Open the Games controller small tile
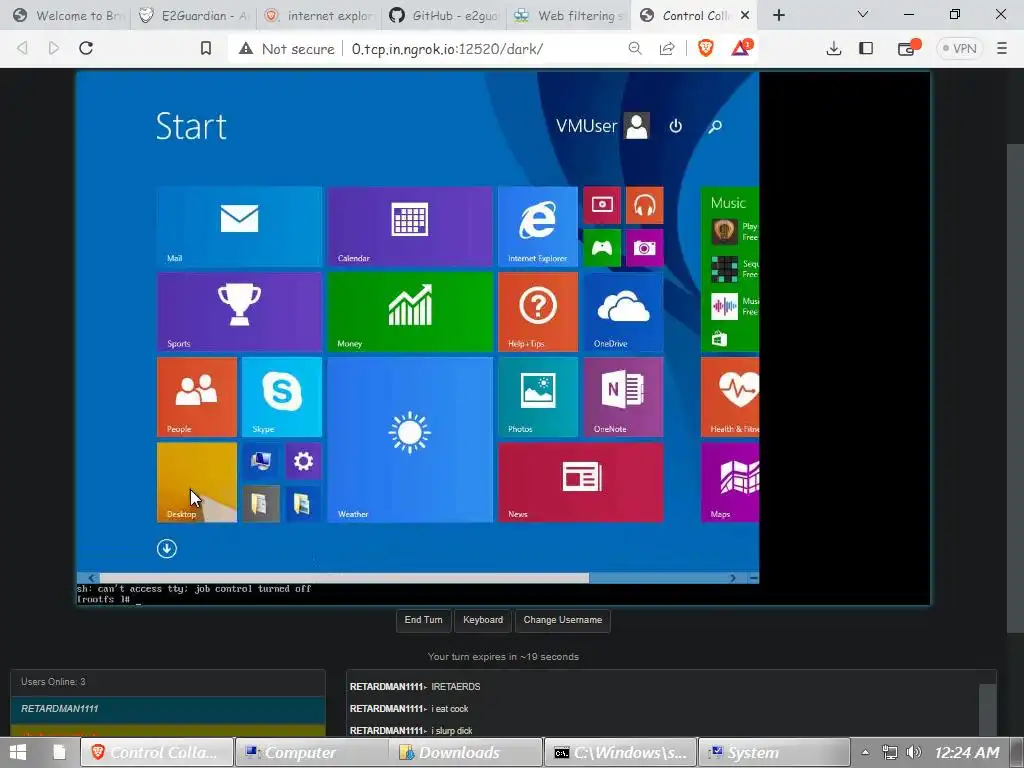The width and height of the screenshot is (1024, 768). [x=601, y=248]
